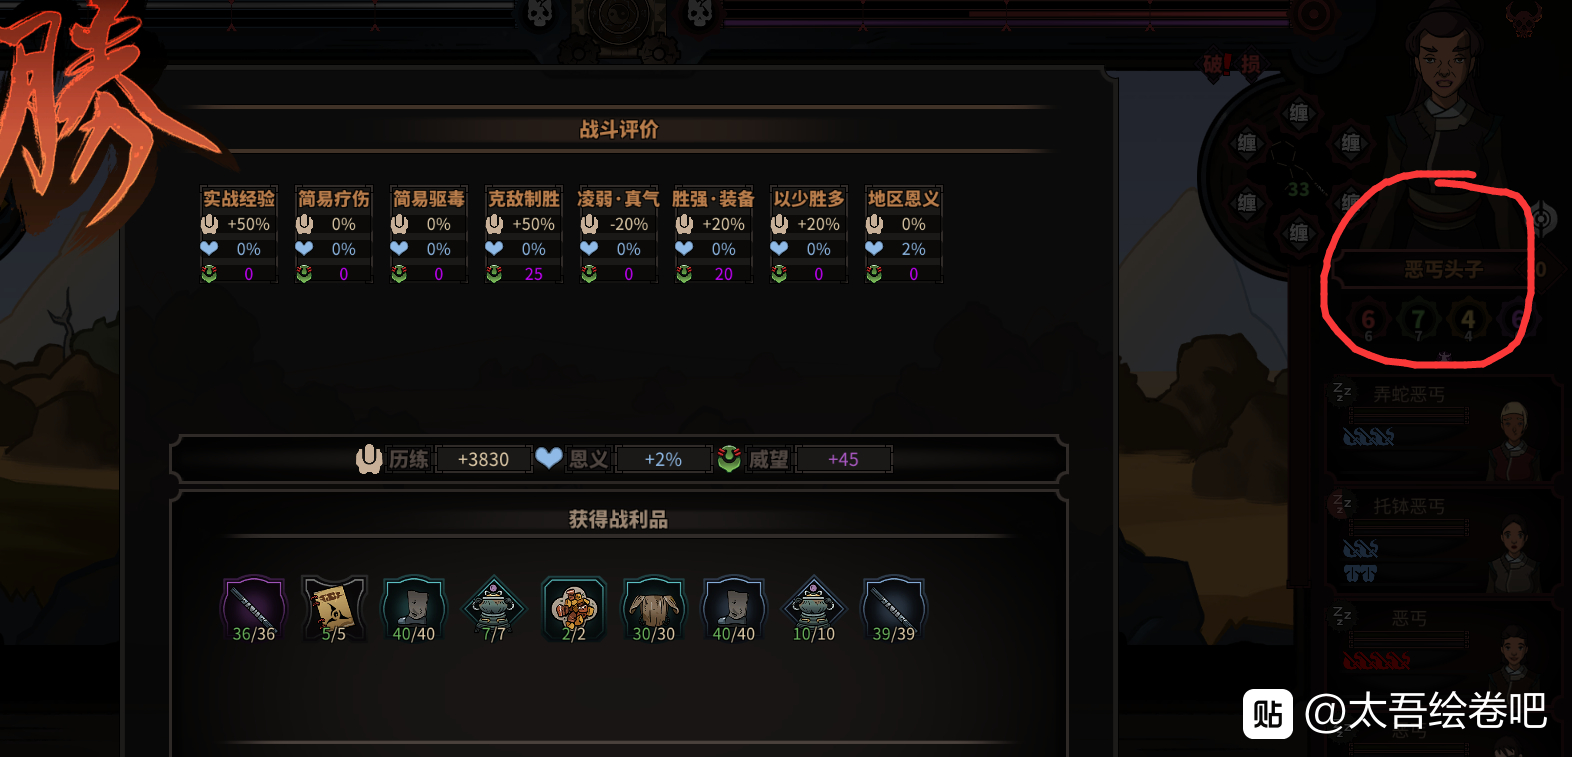This screenshot has width=1572, height=757.
Task: Select the 7/7 bronze censer loot
Action: [494, 608]
